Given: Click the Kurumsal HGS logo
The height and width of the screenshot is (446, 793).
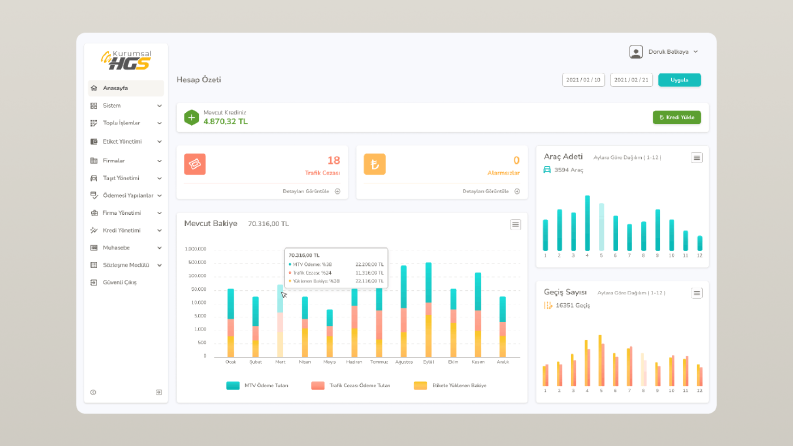Looking at the screenshot, I should pyautogui.click(x=126, y=60).
